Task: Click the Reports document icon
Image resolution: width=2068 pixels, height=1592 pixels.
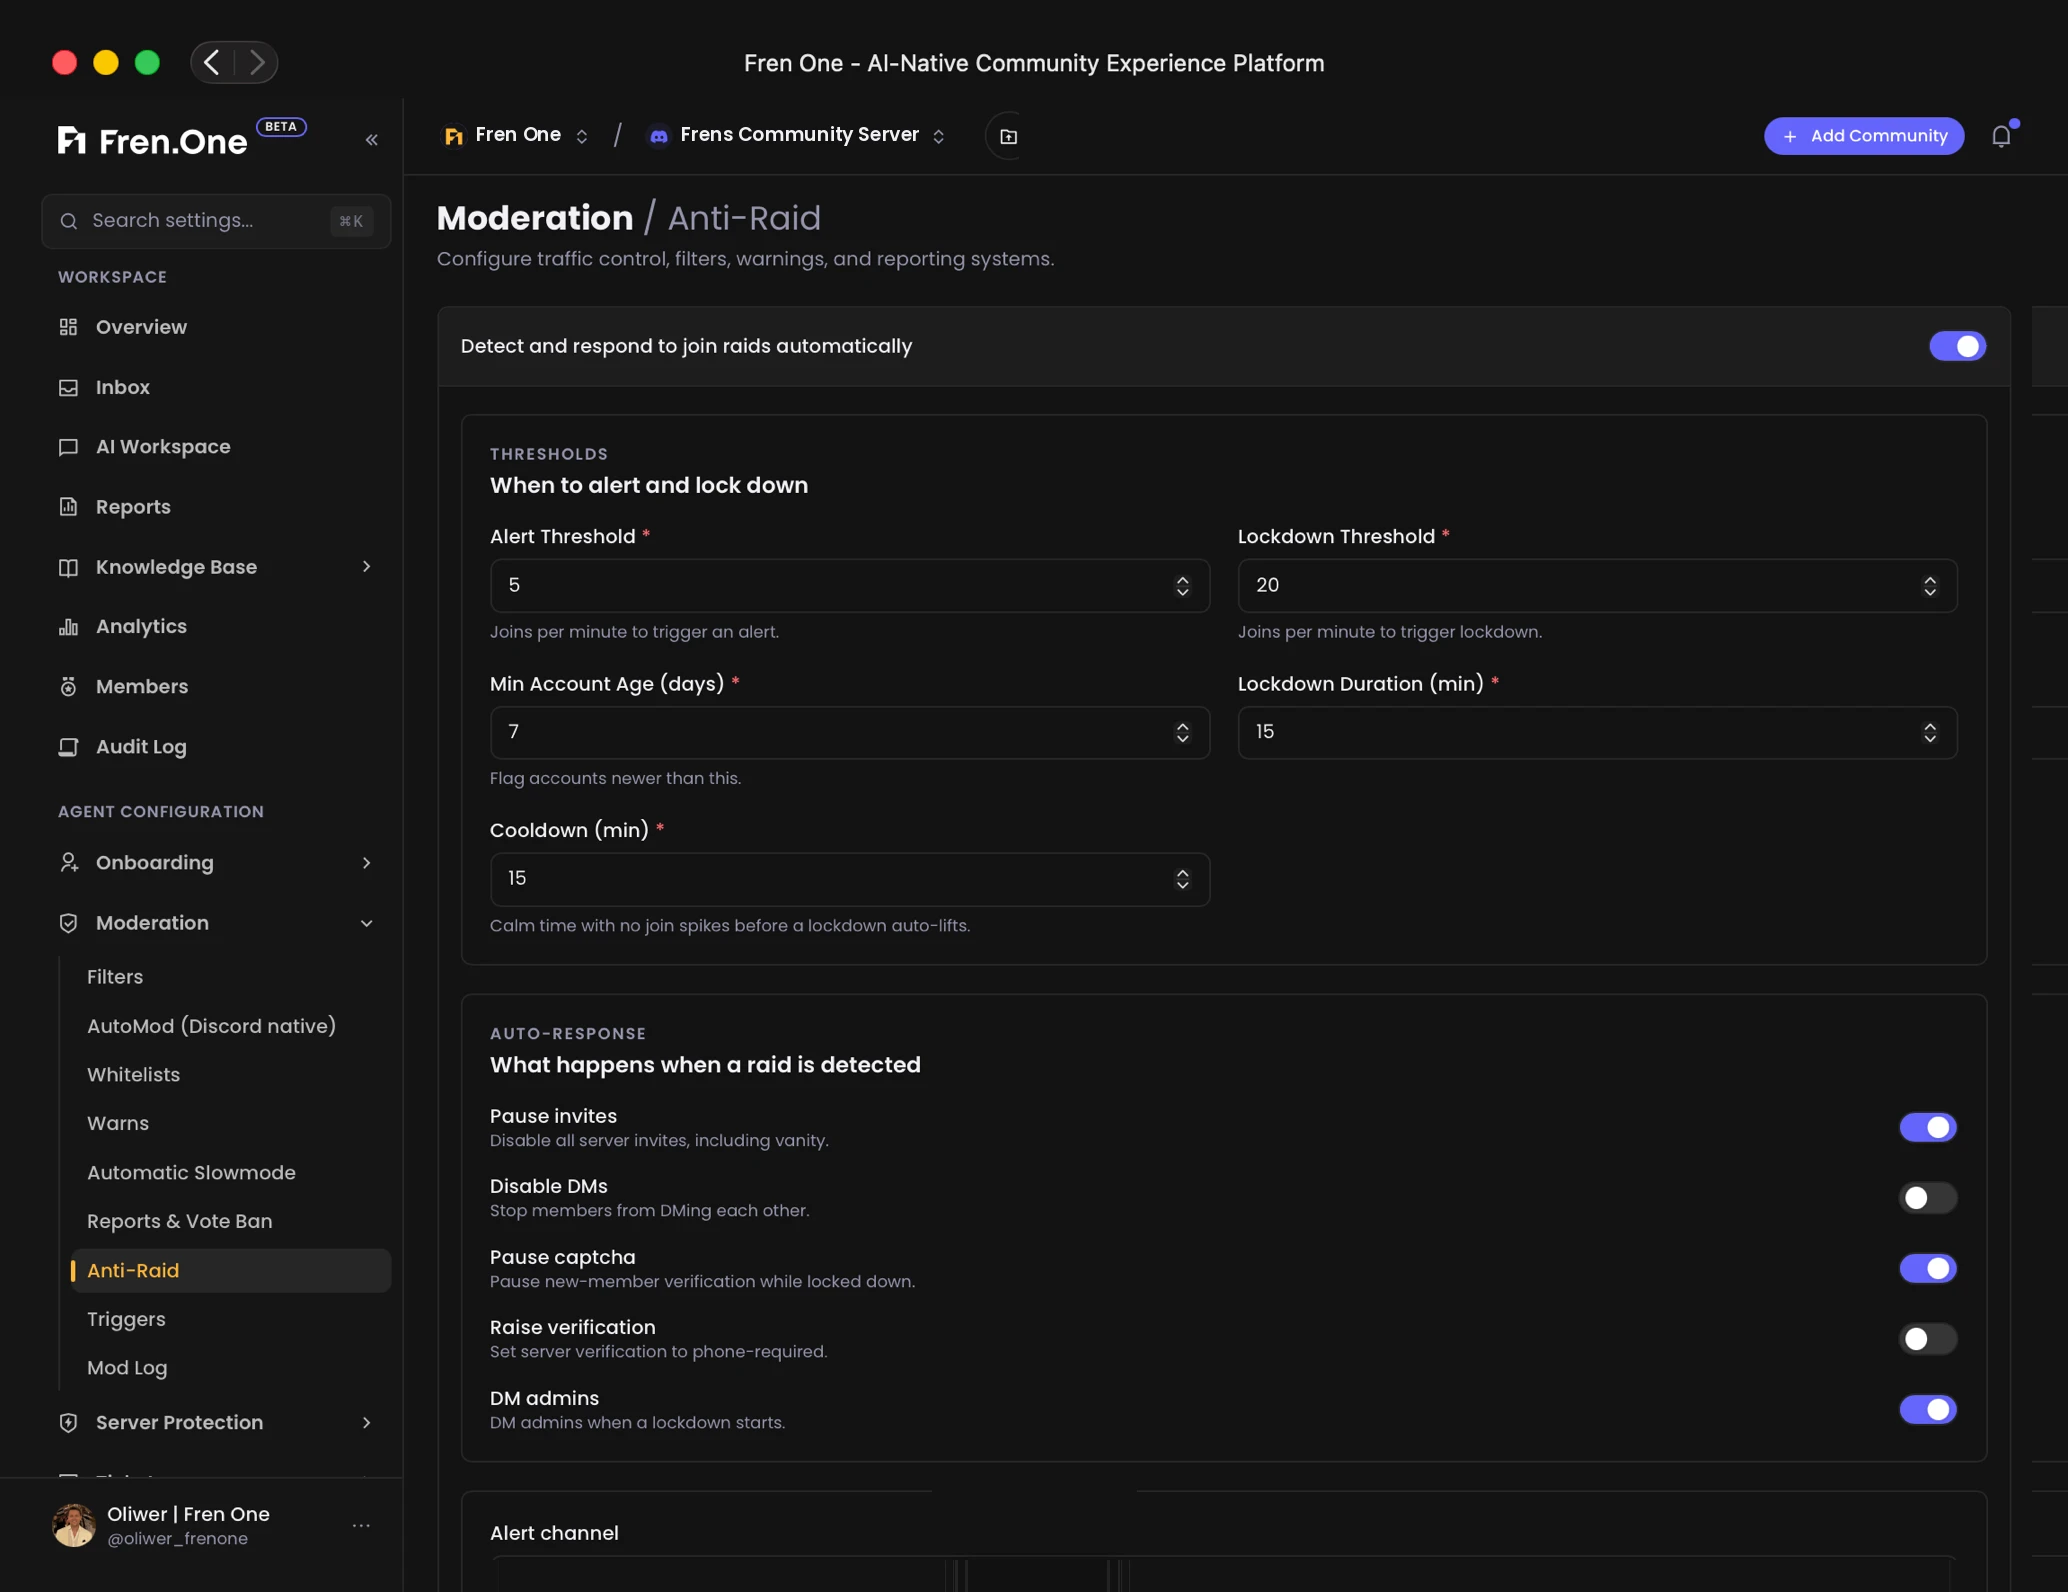Action: click(68, 507)
